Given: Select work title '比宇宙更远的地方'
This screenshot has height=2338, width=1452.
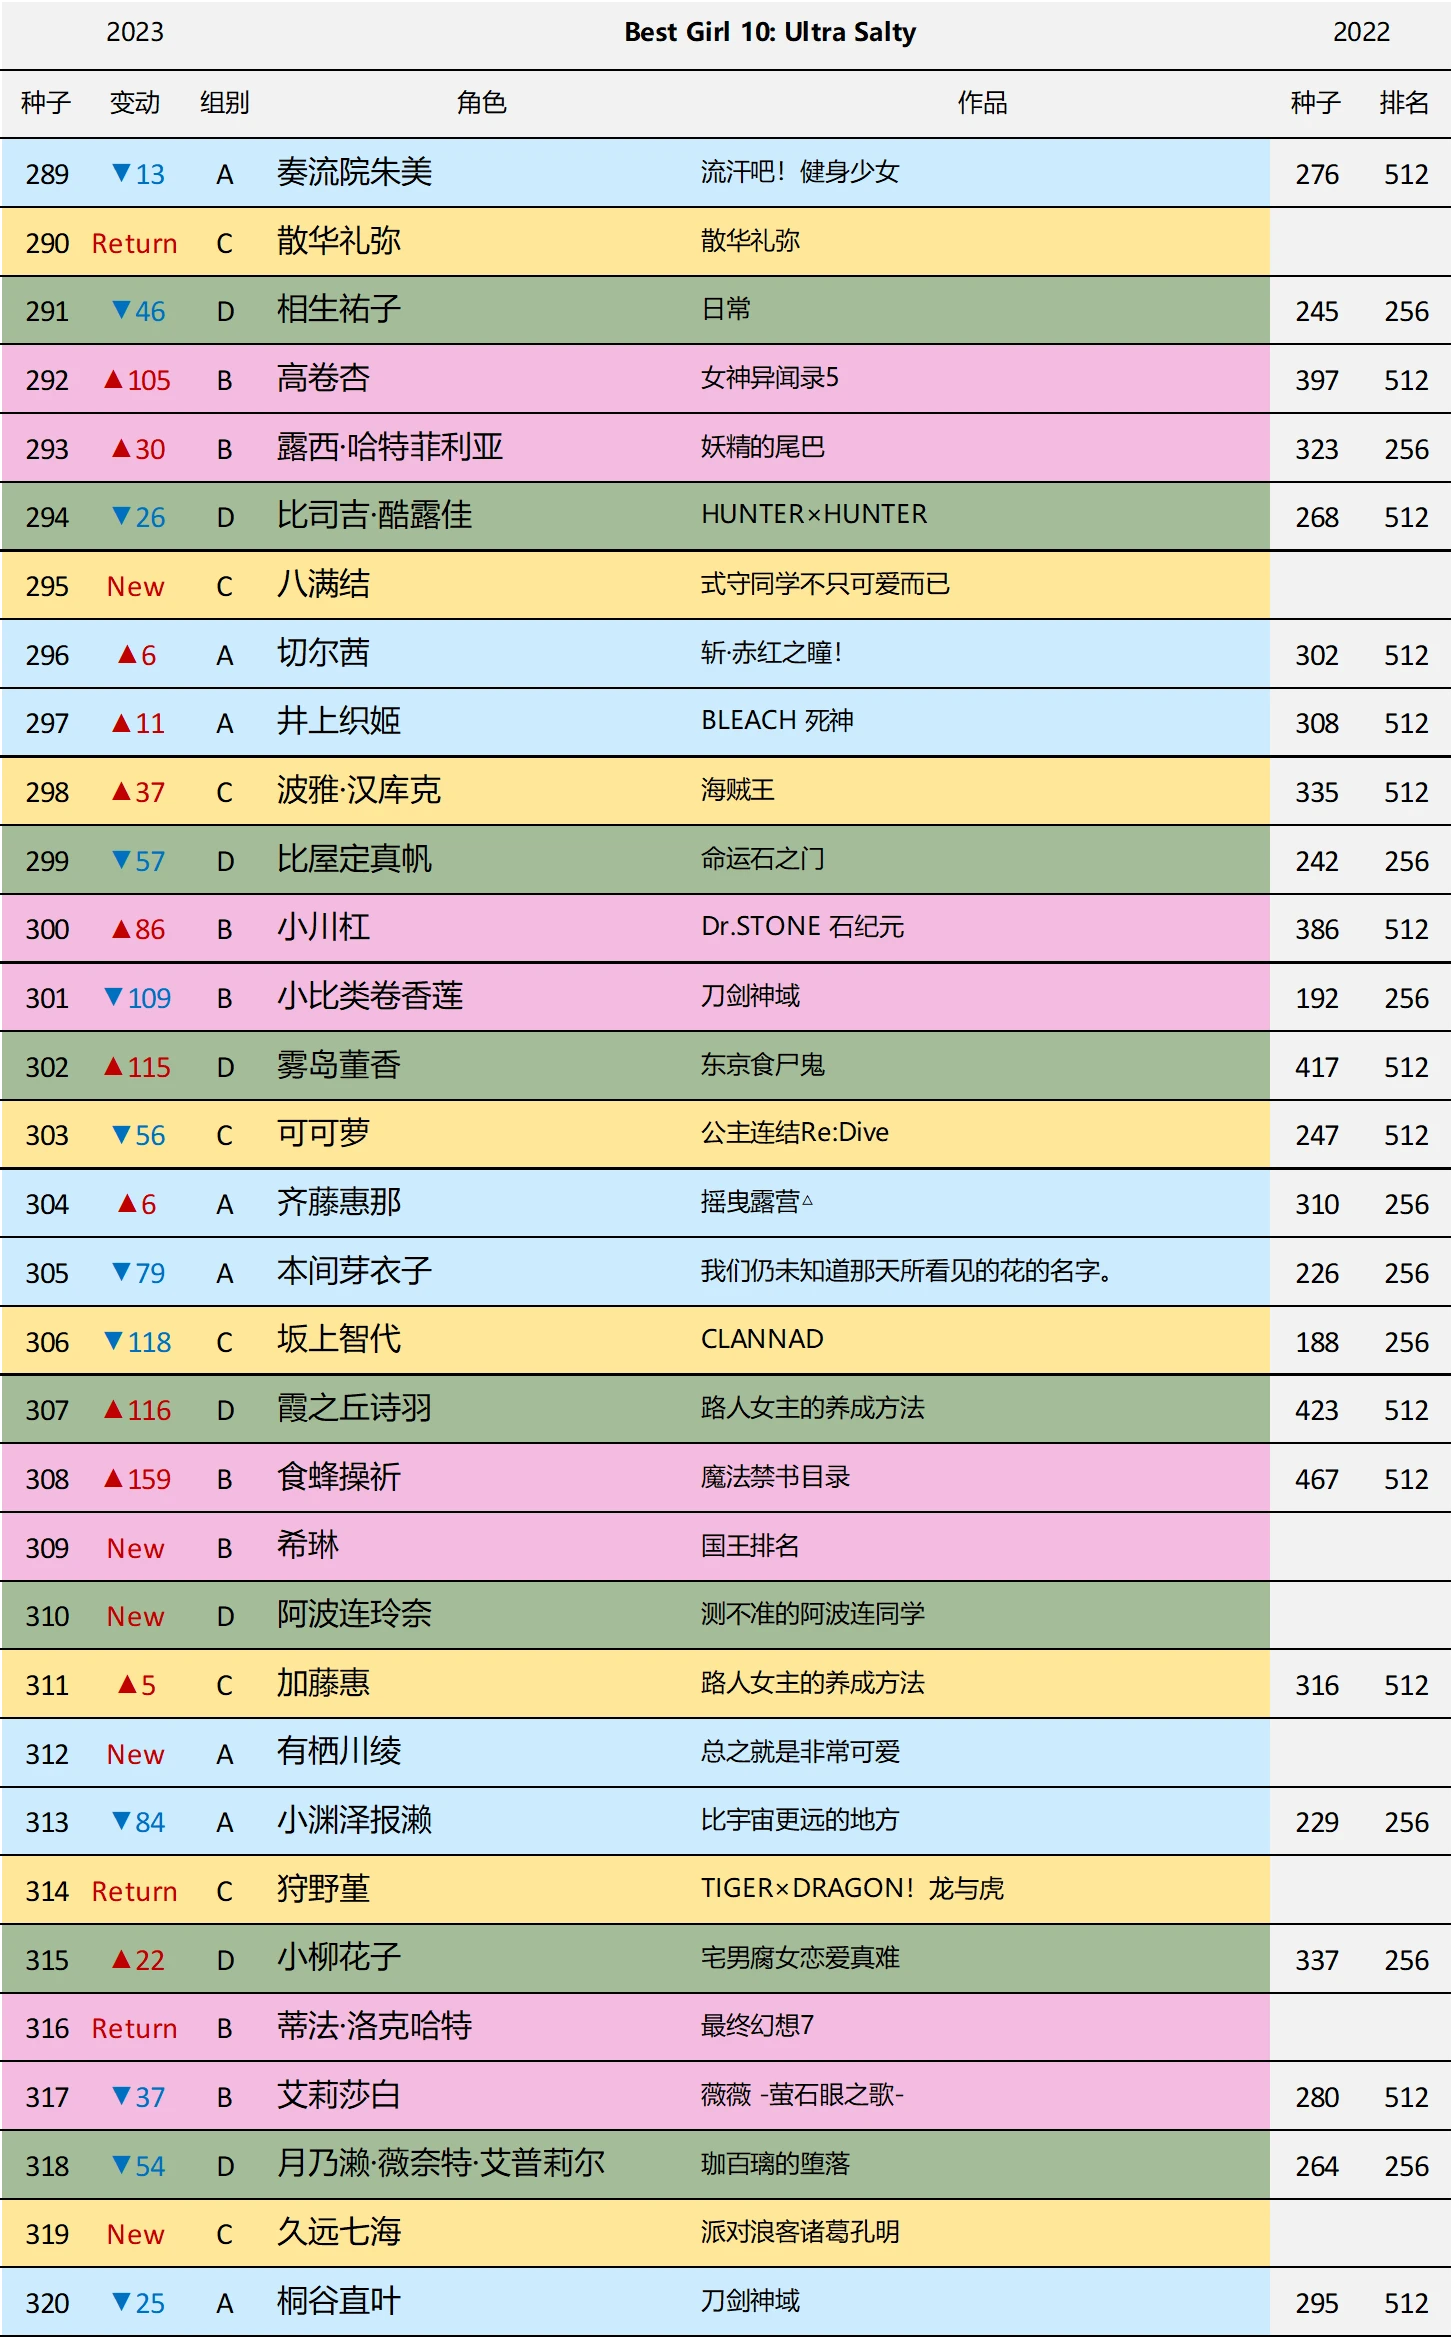Looking at the screenshot, I should [x=800, y=1820].
